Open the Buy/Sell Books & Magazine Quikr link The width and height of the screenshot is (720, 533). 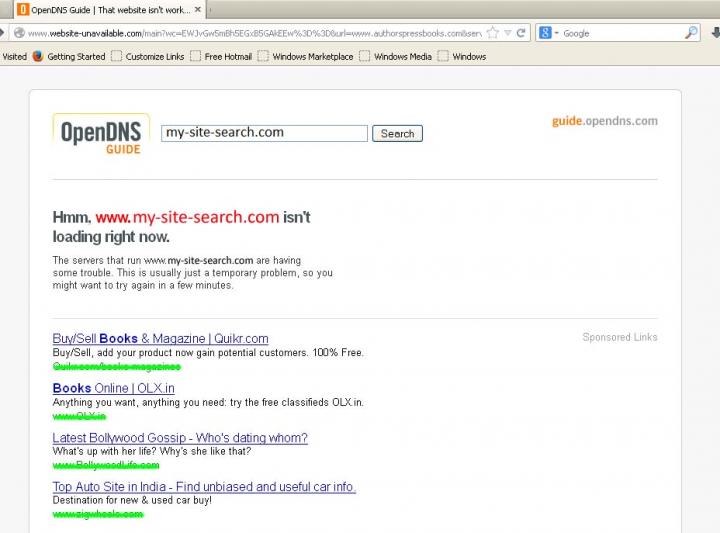160,339
